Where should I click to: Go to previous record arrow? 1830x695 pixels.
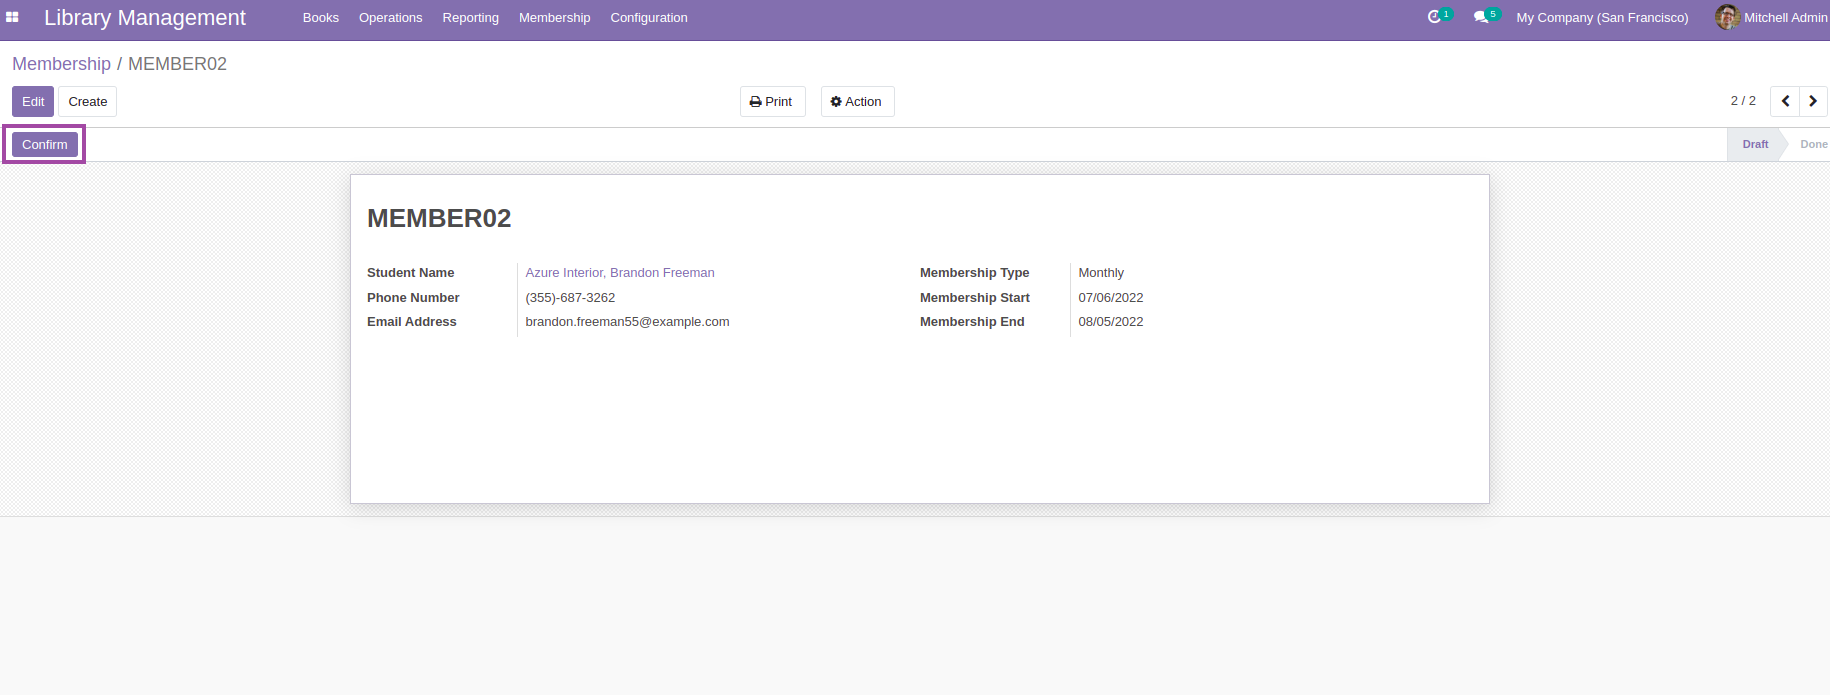click(1785, 101)
